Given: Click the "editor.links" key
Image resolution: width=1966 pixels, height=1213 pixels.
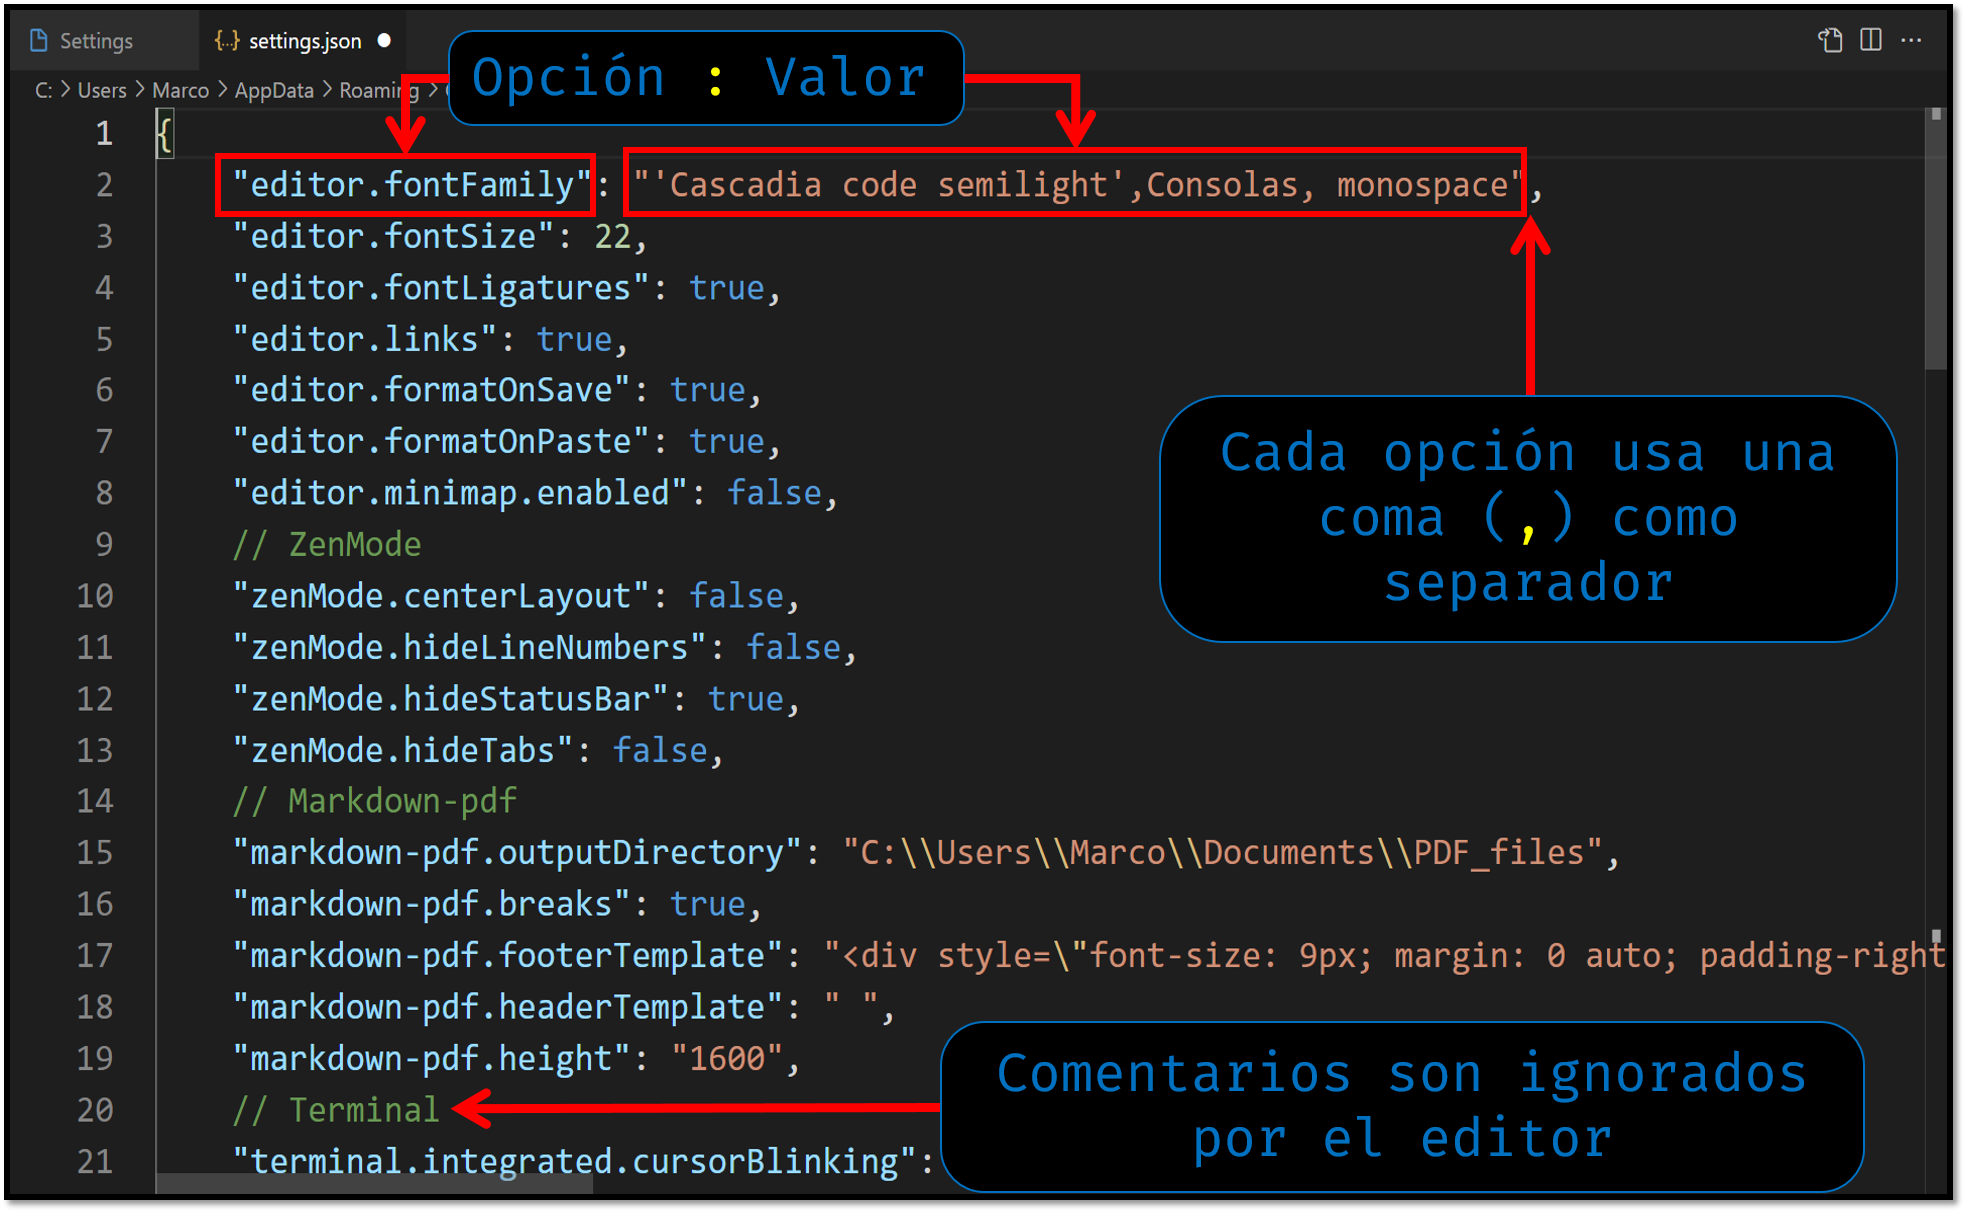Looking at the screenshot, I should coord(364,340).
